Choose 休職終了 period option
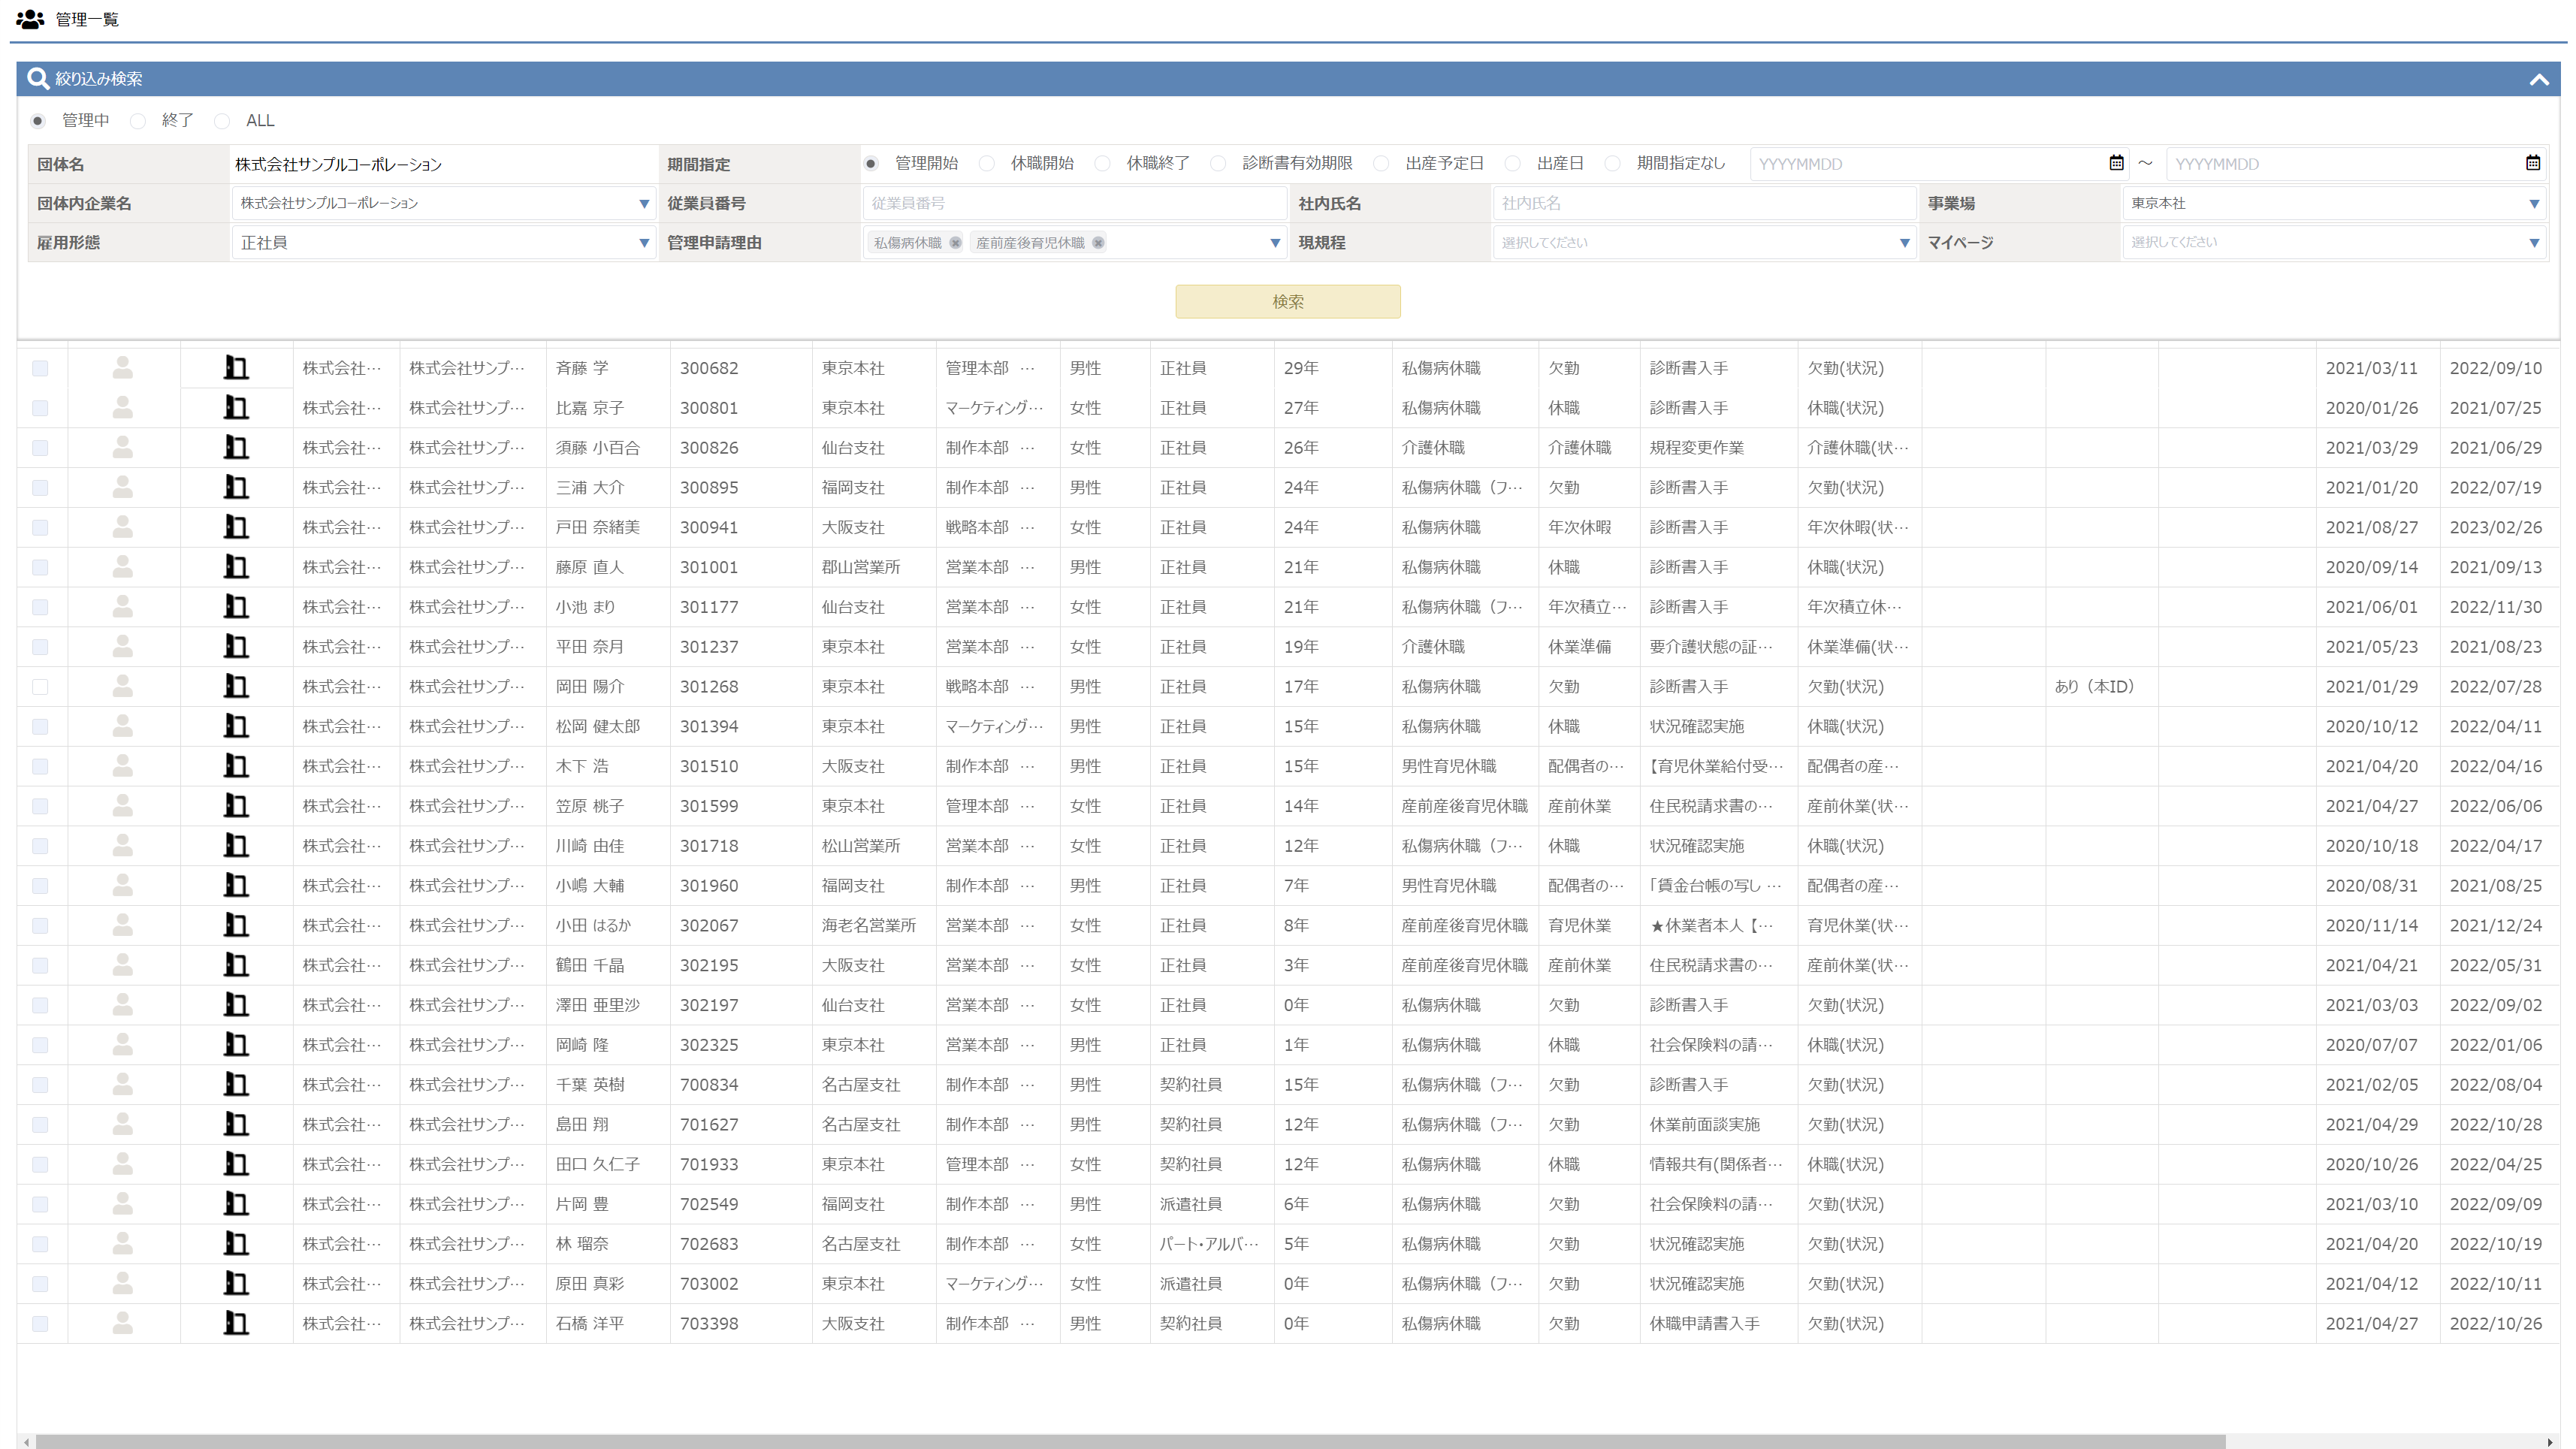The width and height of the screenshot is (2576, 1449). point(1102,164)
